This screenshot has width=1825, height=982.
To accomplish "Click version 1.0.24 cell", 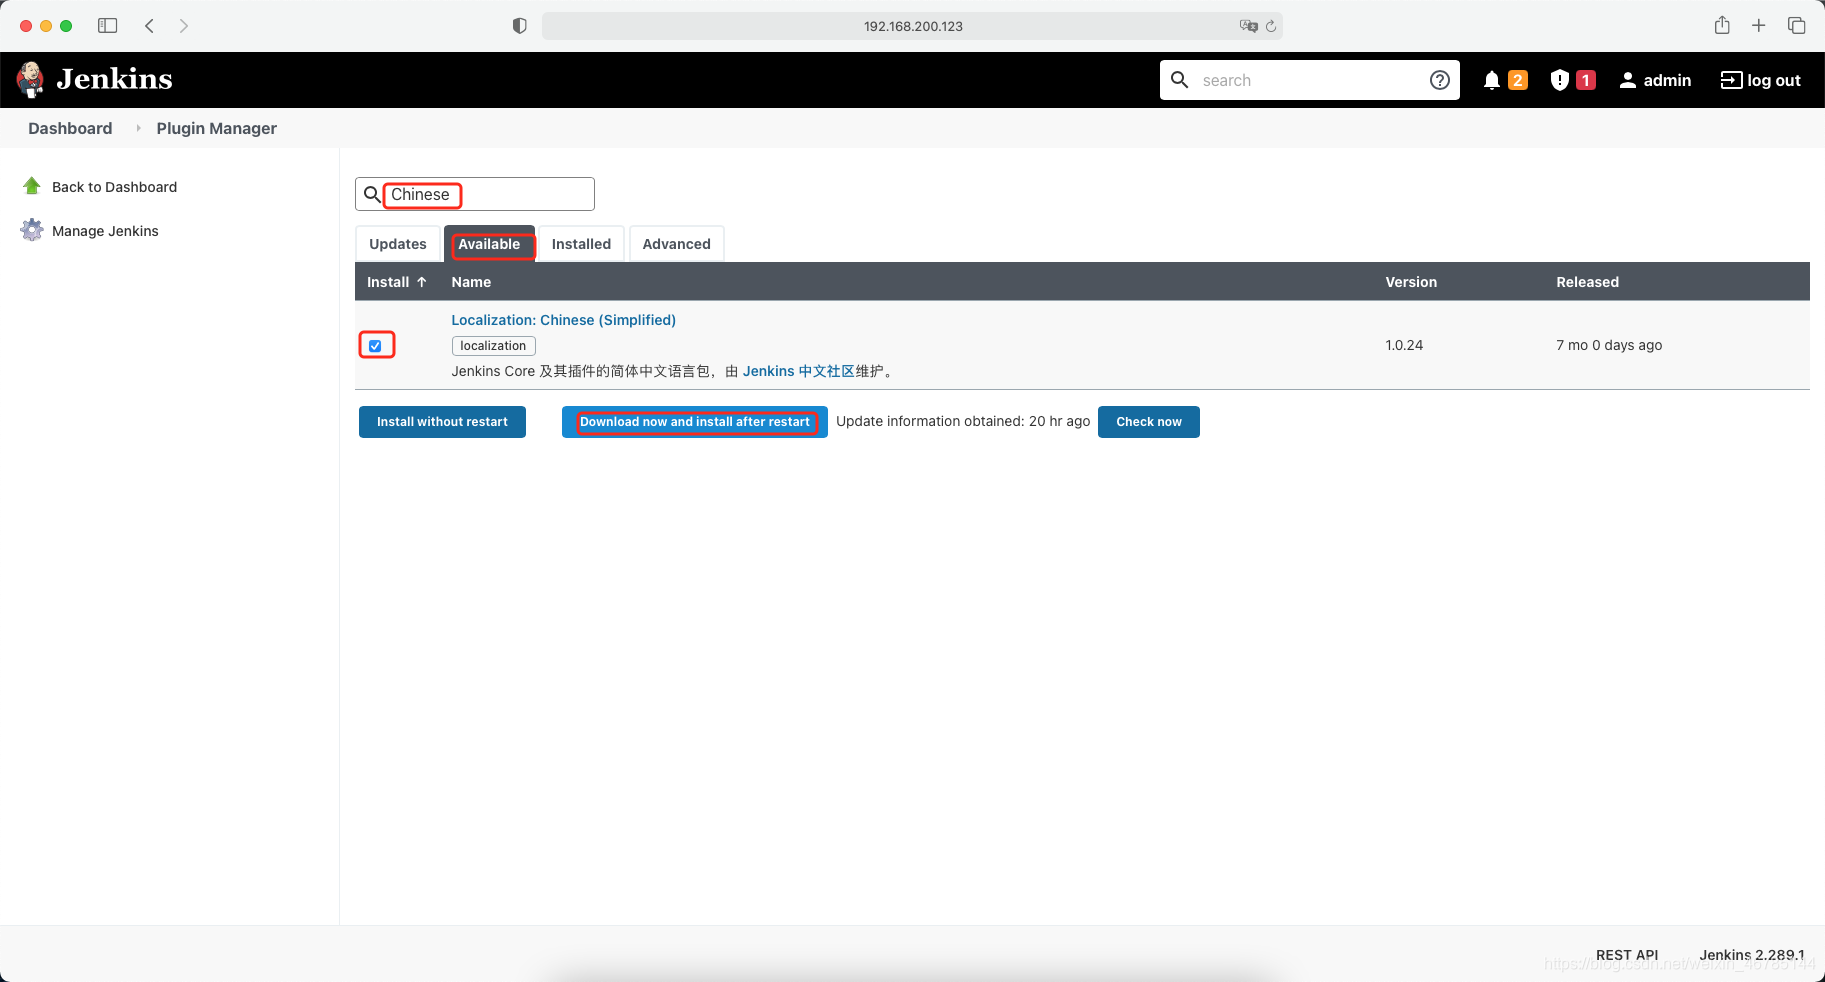I will pos(1404,345).
